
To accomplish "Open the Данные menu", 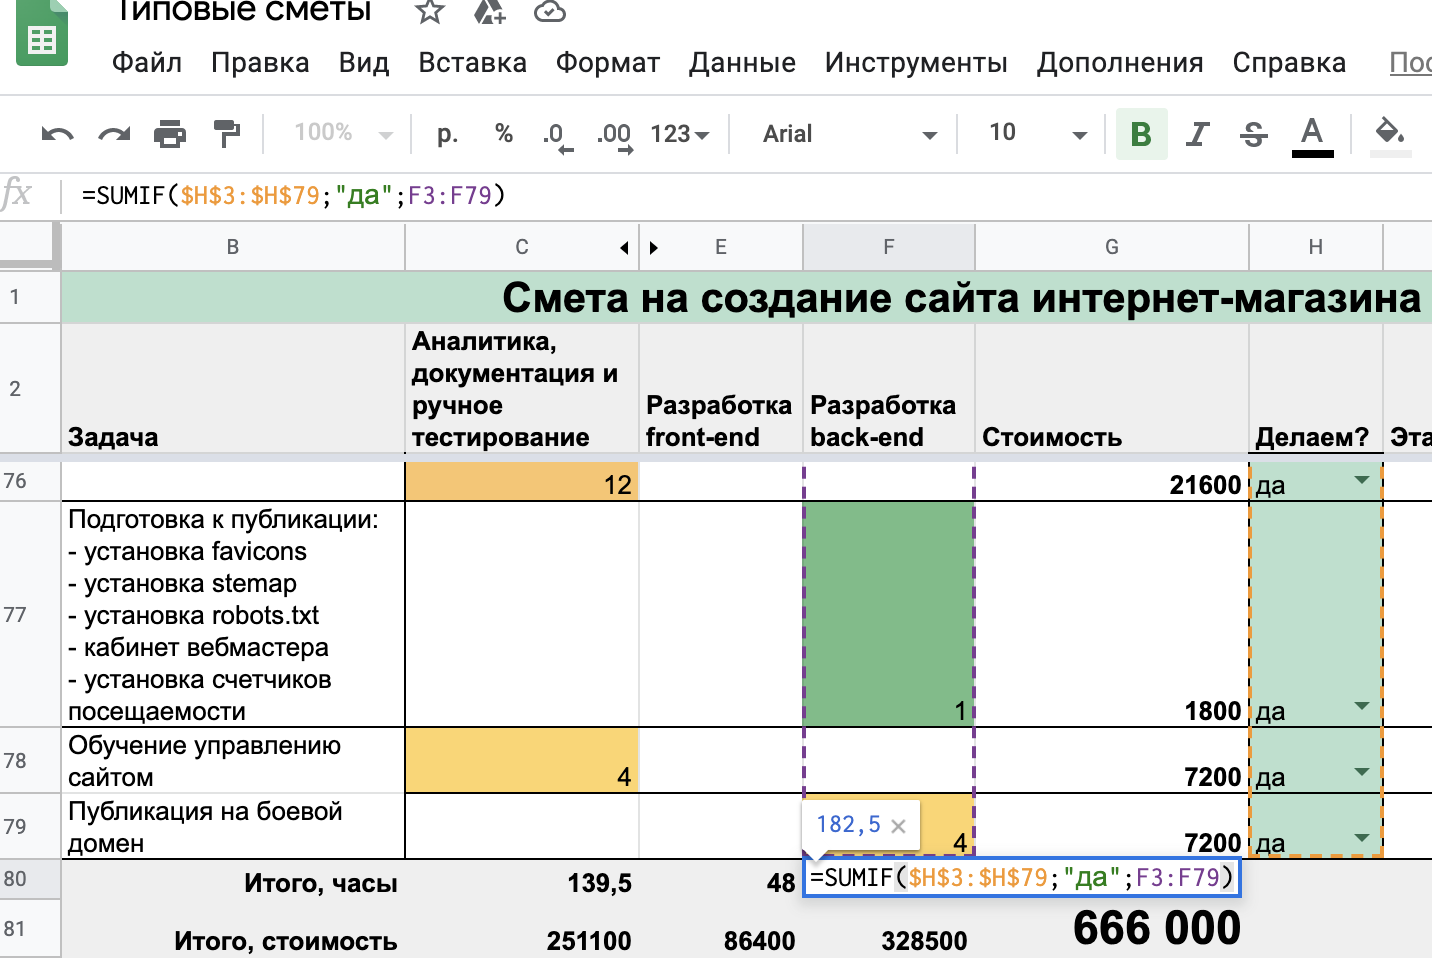I will tap(742, 63).
